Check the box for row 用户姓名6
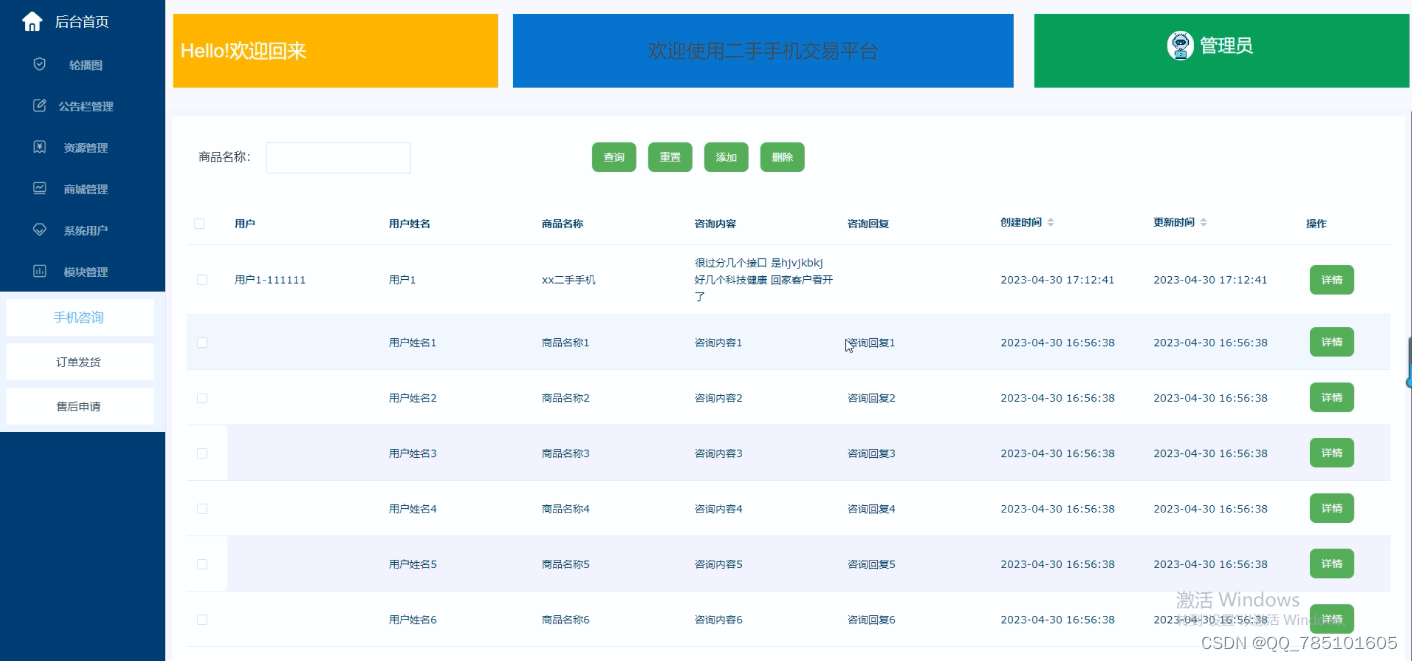 (x=202, y=620)
